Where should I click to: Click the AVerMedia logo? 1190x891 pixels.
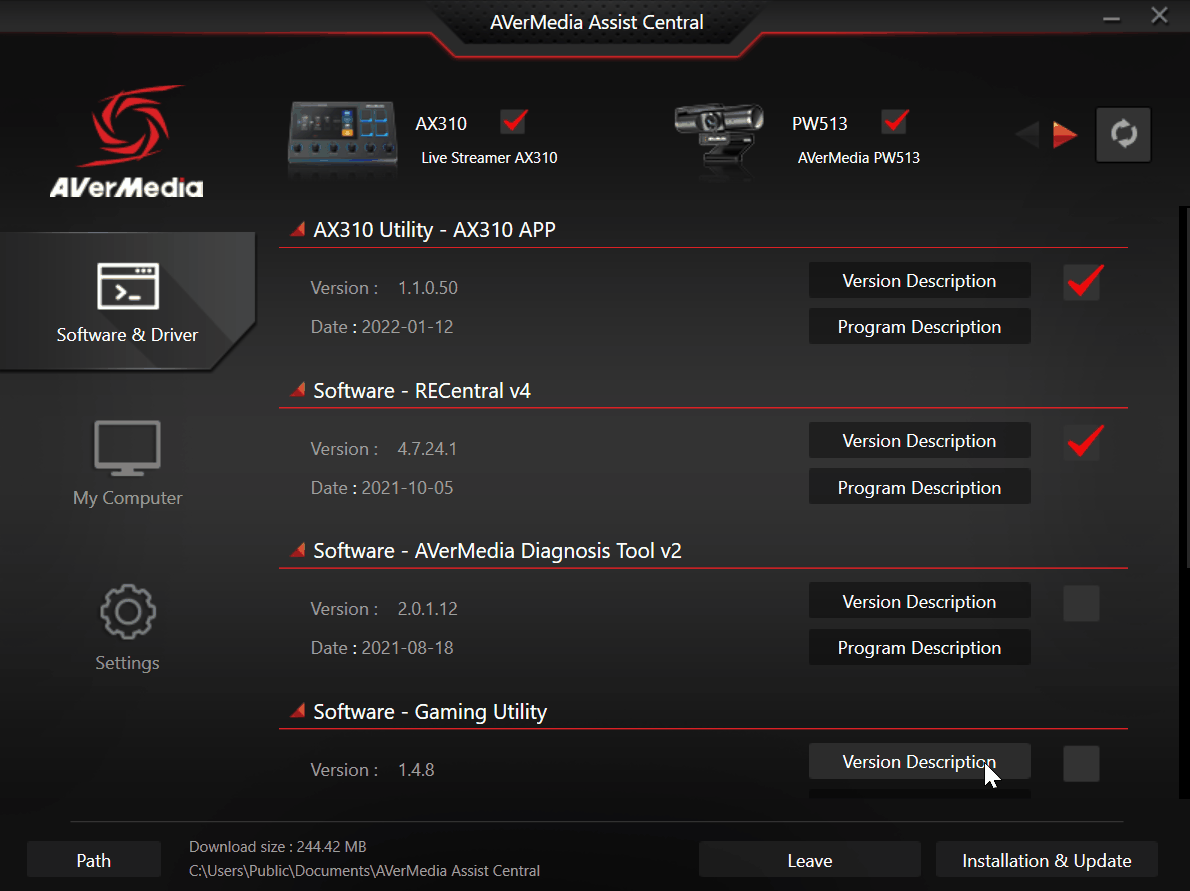(127, 142)
